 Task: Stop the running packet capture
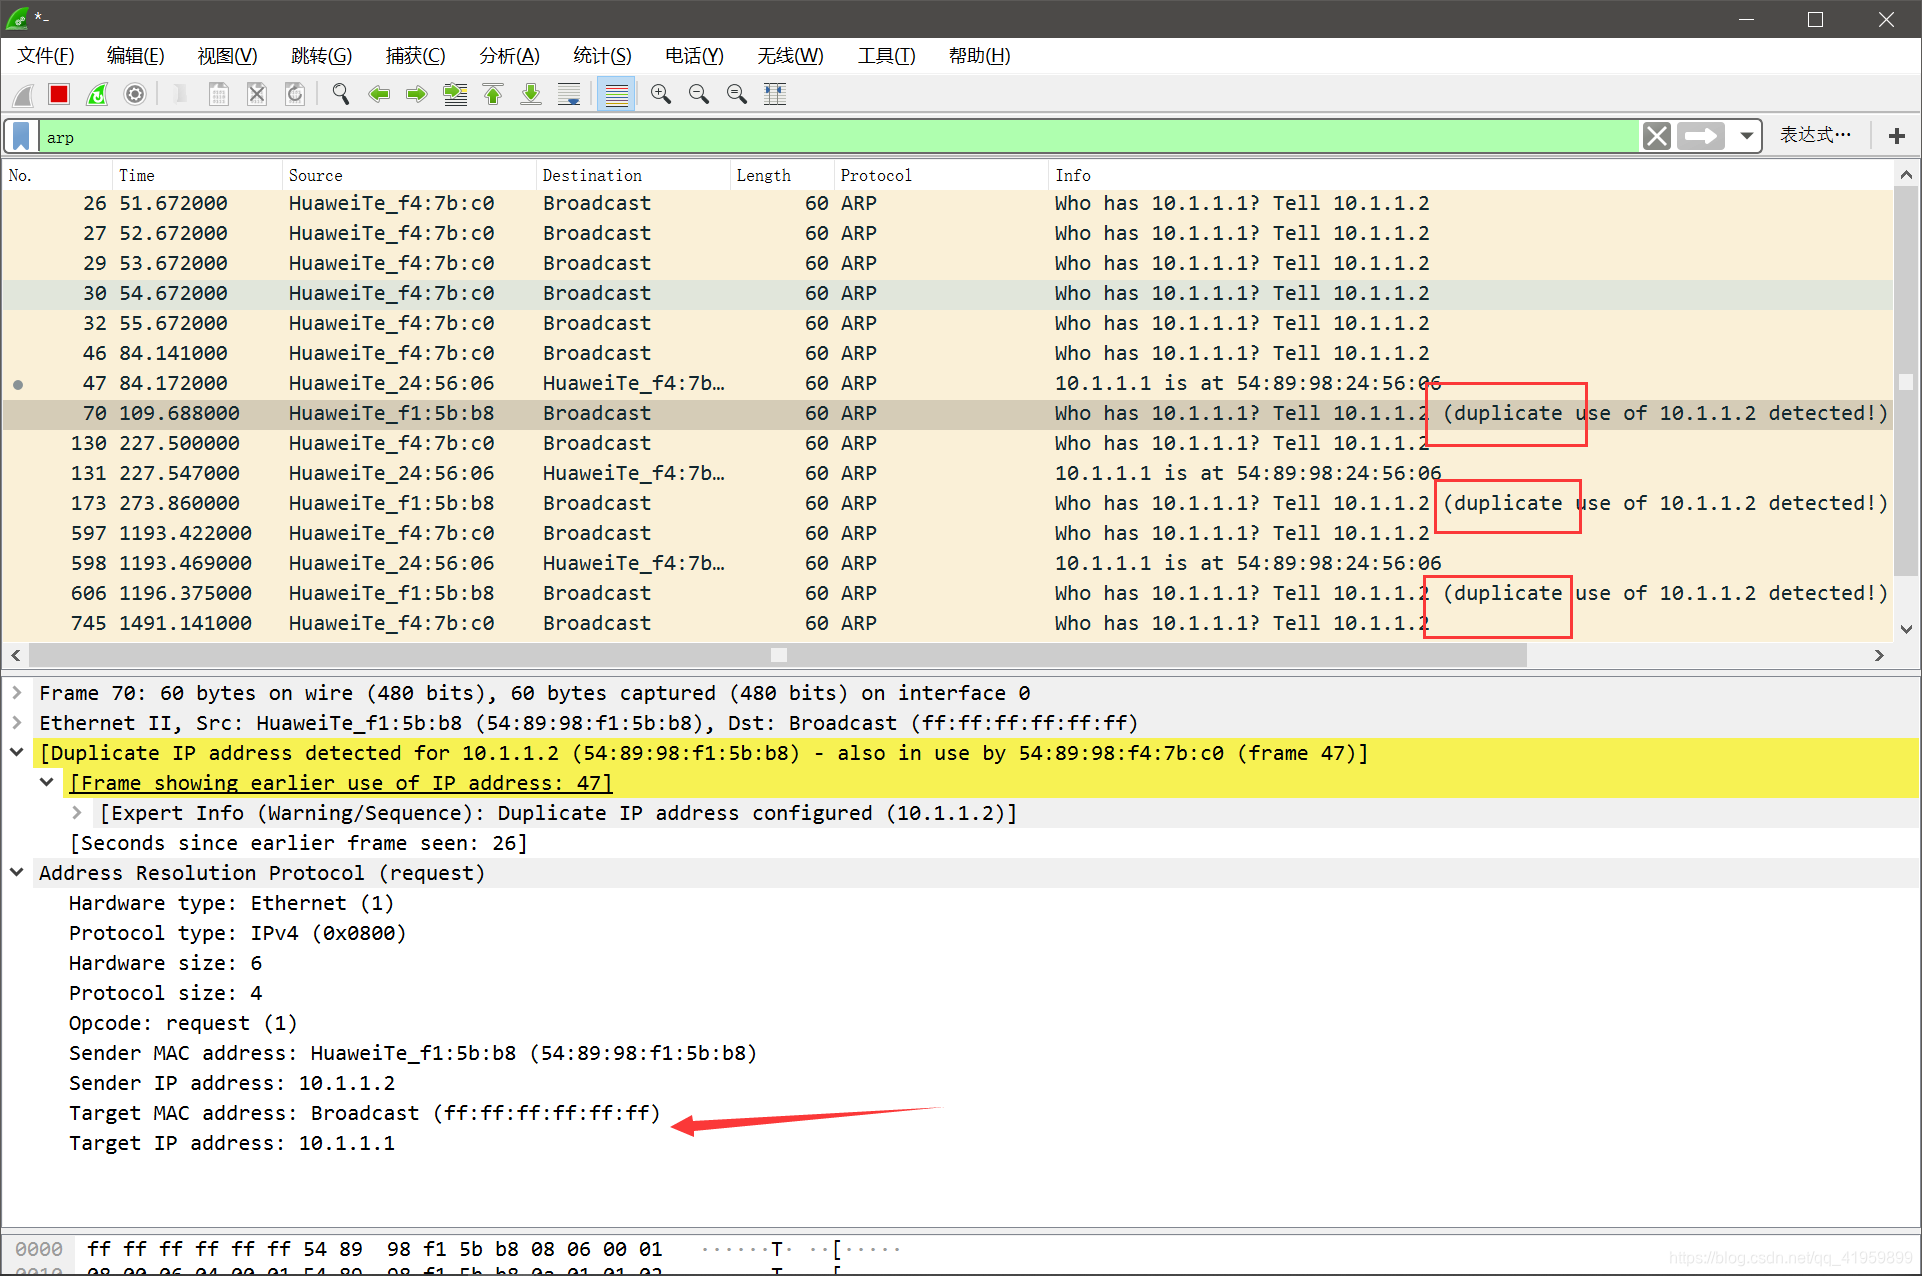click(x=59, y=94)
